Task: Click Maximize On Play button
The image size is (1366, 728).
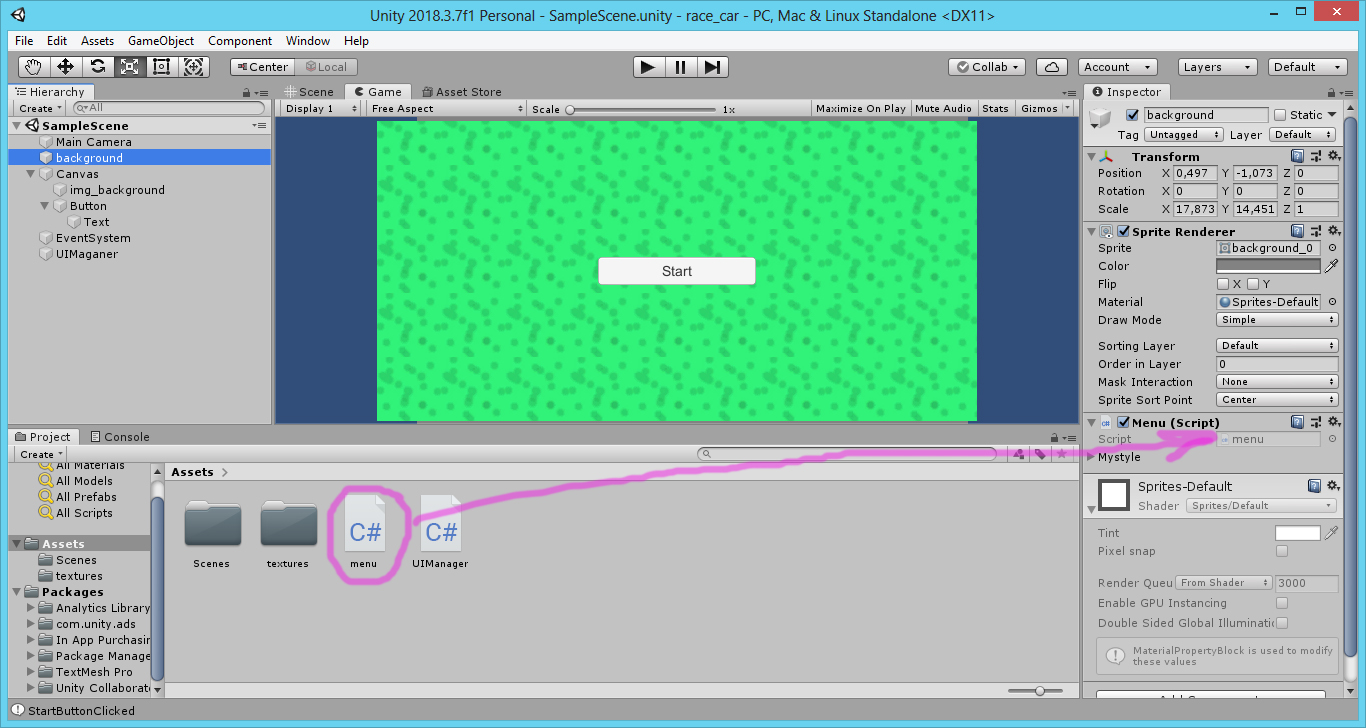Action: click(x=861, y=108)
